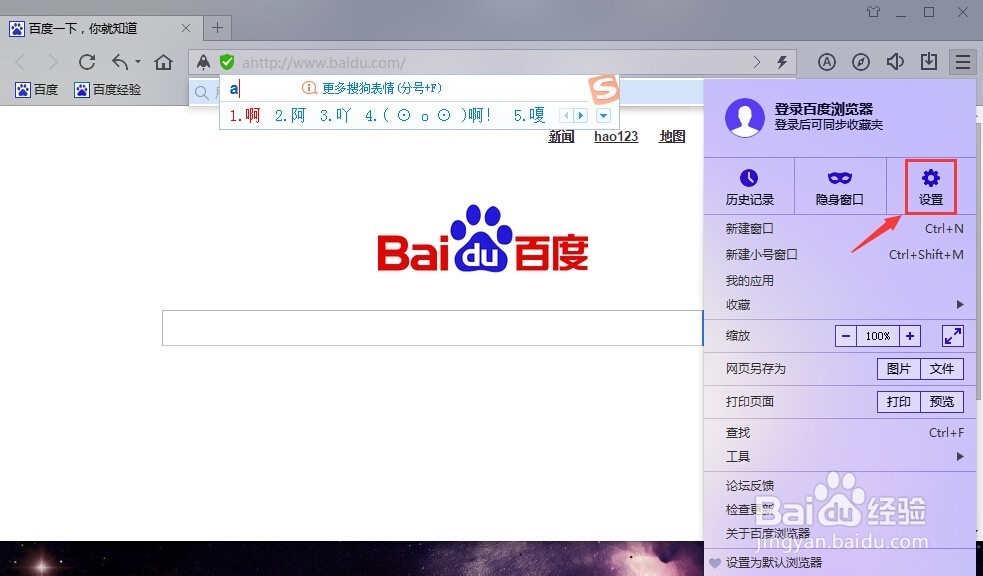
Task: Choose IME candidate 1.啊
Action: click(x=244, y=115)
